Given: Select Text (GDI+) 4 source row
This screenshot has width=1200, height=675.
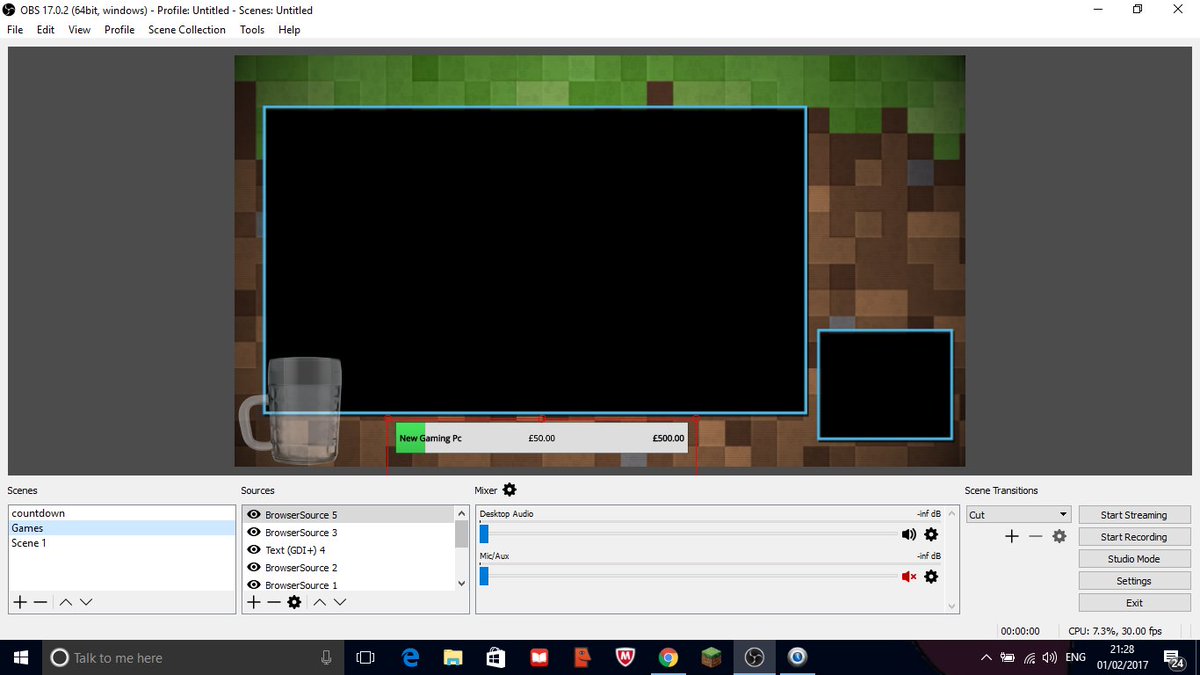Looking at the screenshot, I should coord(349,550).
